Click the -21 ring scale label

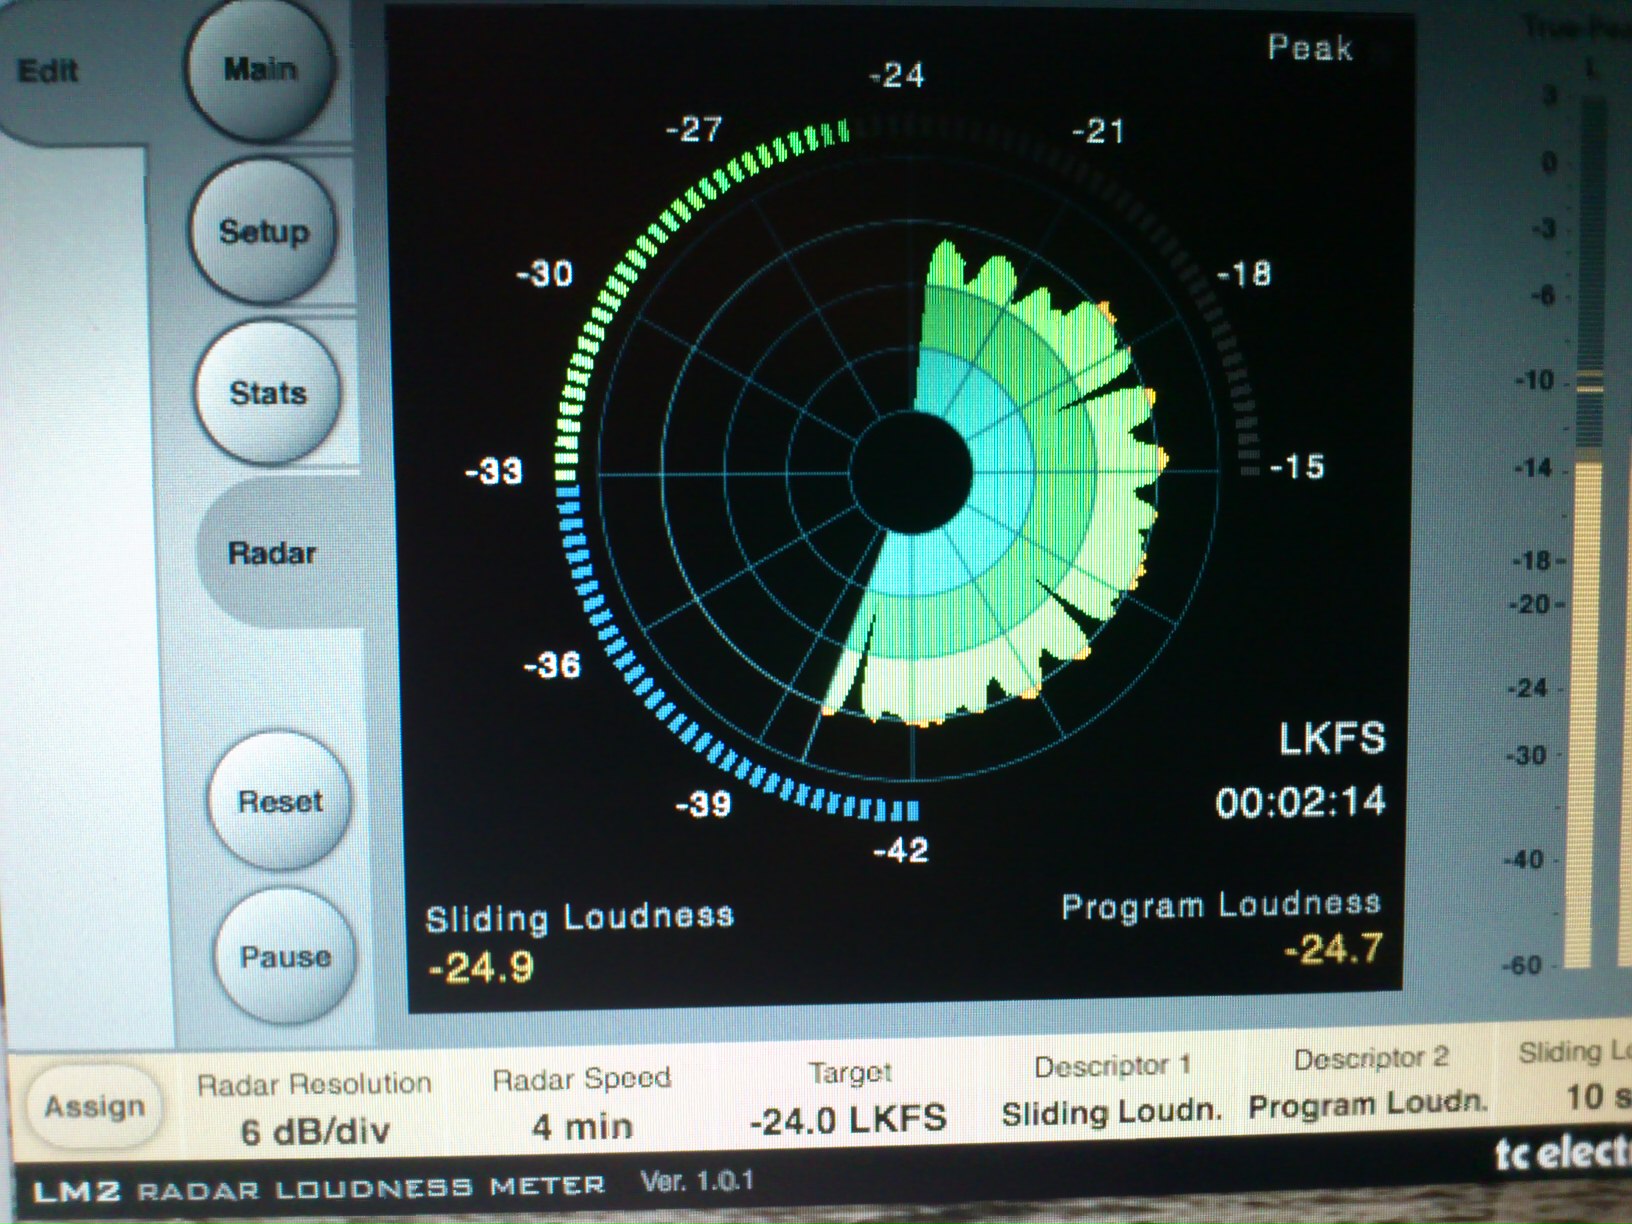click(x=1098, y=131)
